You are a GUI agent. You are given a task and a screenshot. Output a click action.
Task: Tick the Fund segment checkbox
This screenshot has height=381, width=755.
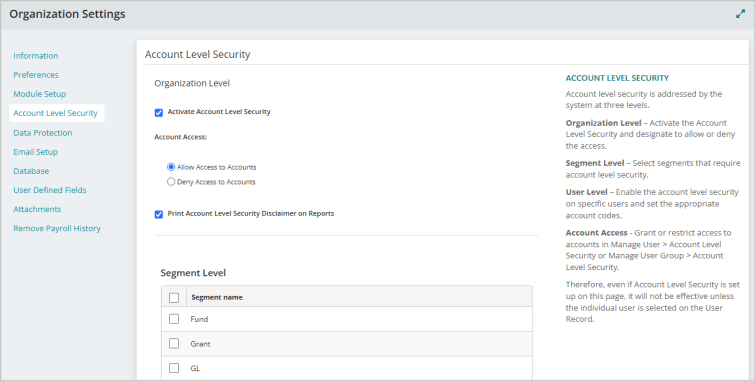pyautogui.click(x=174, y=319)
